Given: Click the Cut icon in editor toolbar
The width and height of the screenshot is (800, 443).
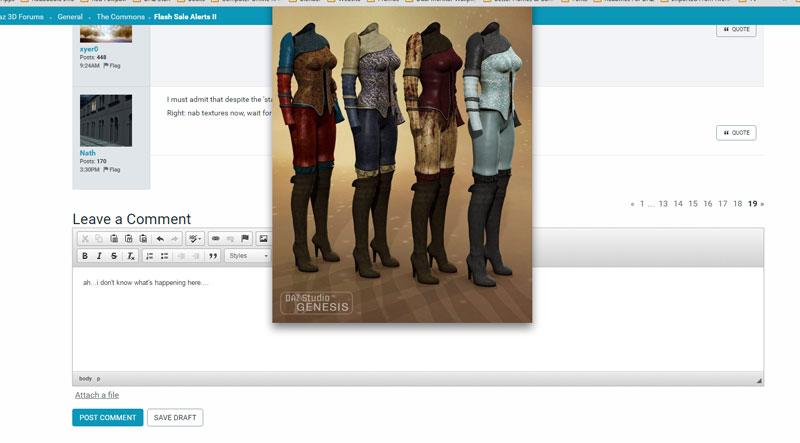Looking at the screenshot, I should [x=85, y=239].
